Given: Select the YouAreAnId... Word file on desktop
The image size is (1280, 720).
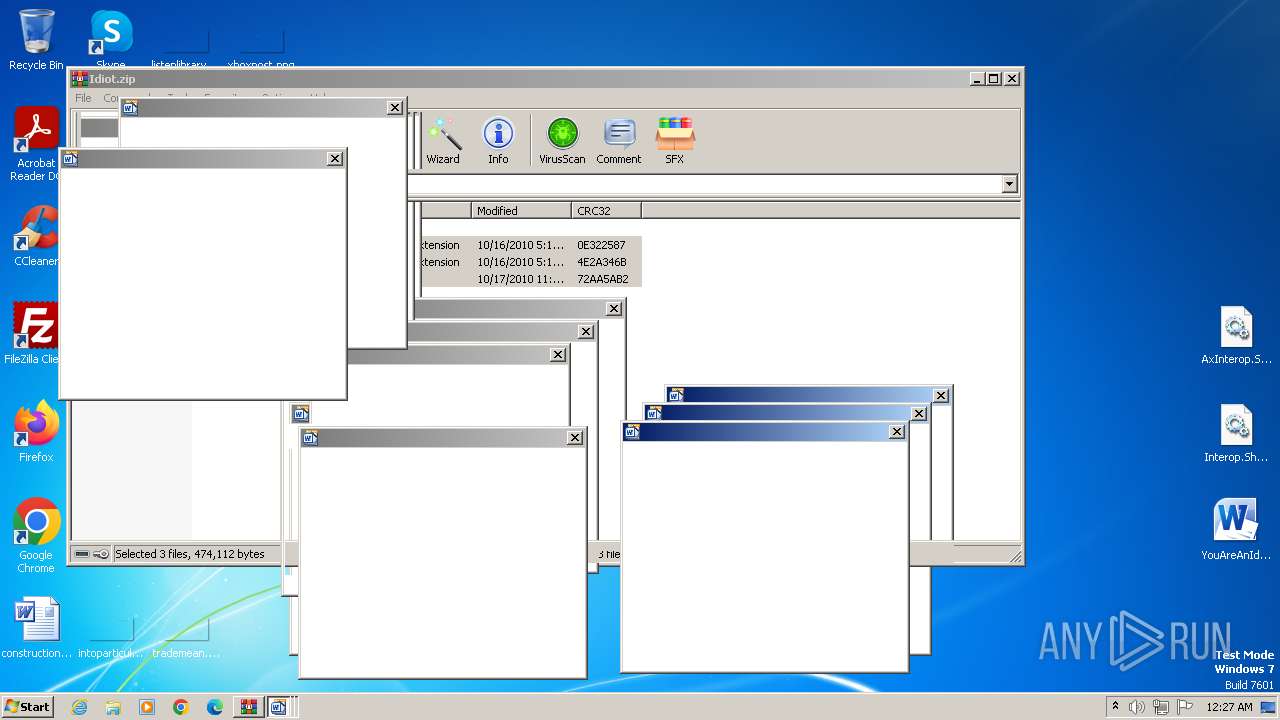Looking at the screenshot, I should 1236,530.
